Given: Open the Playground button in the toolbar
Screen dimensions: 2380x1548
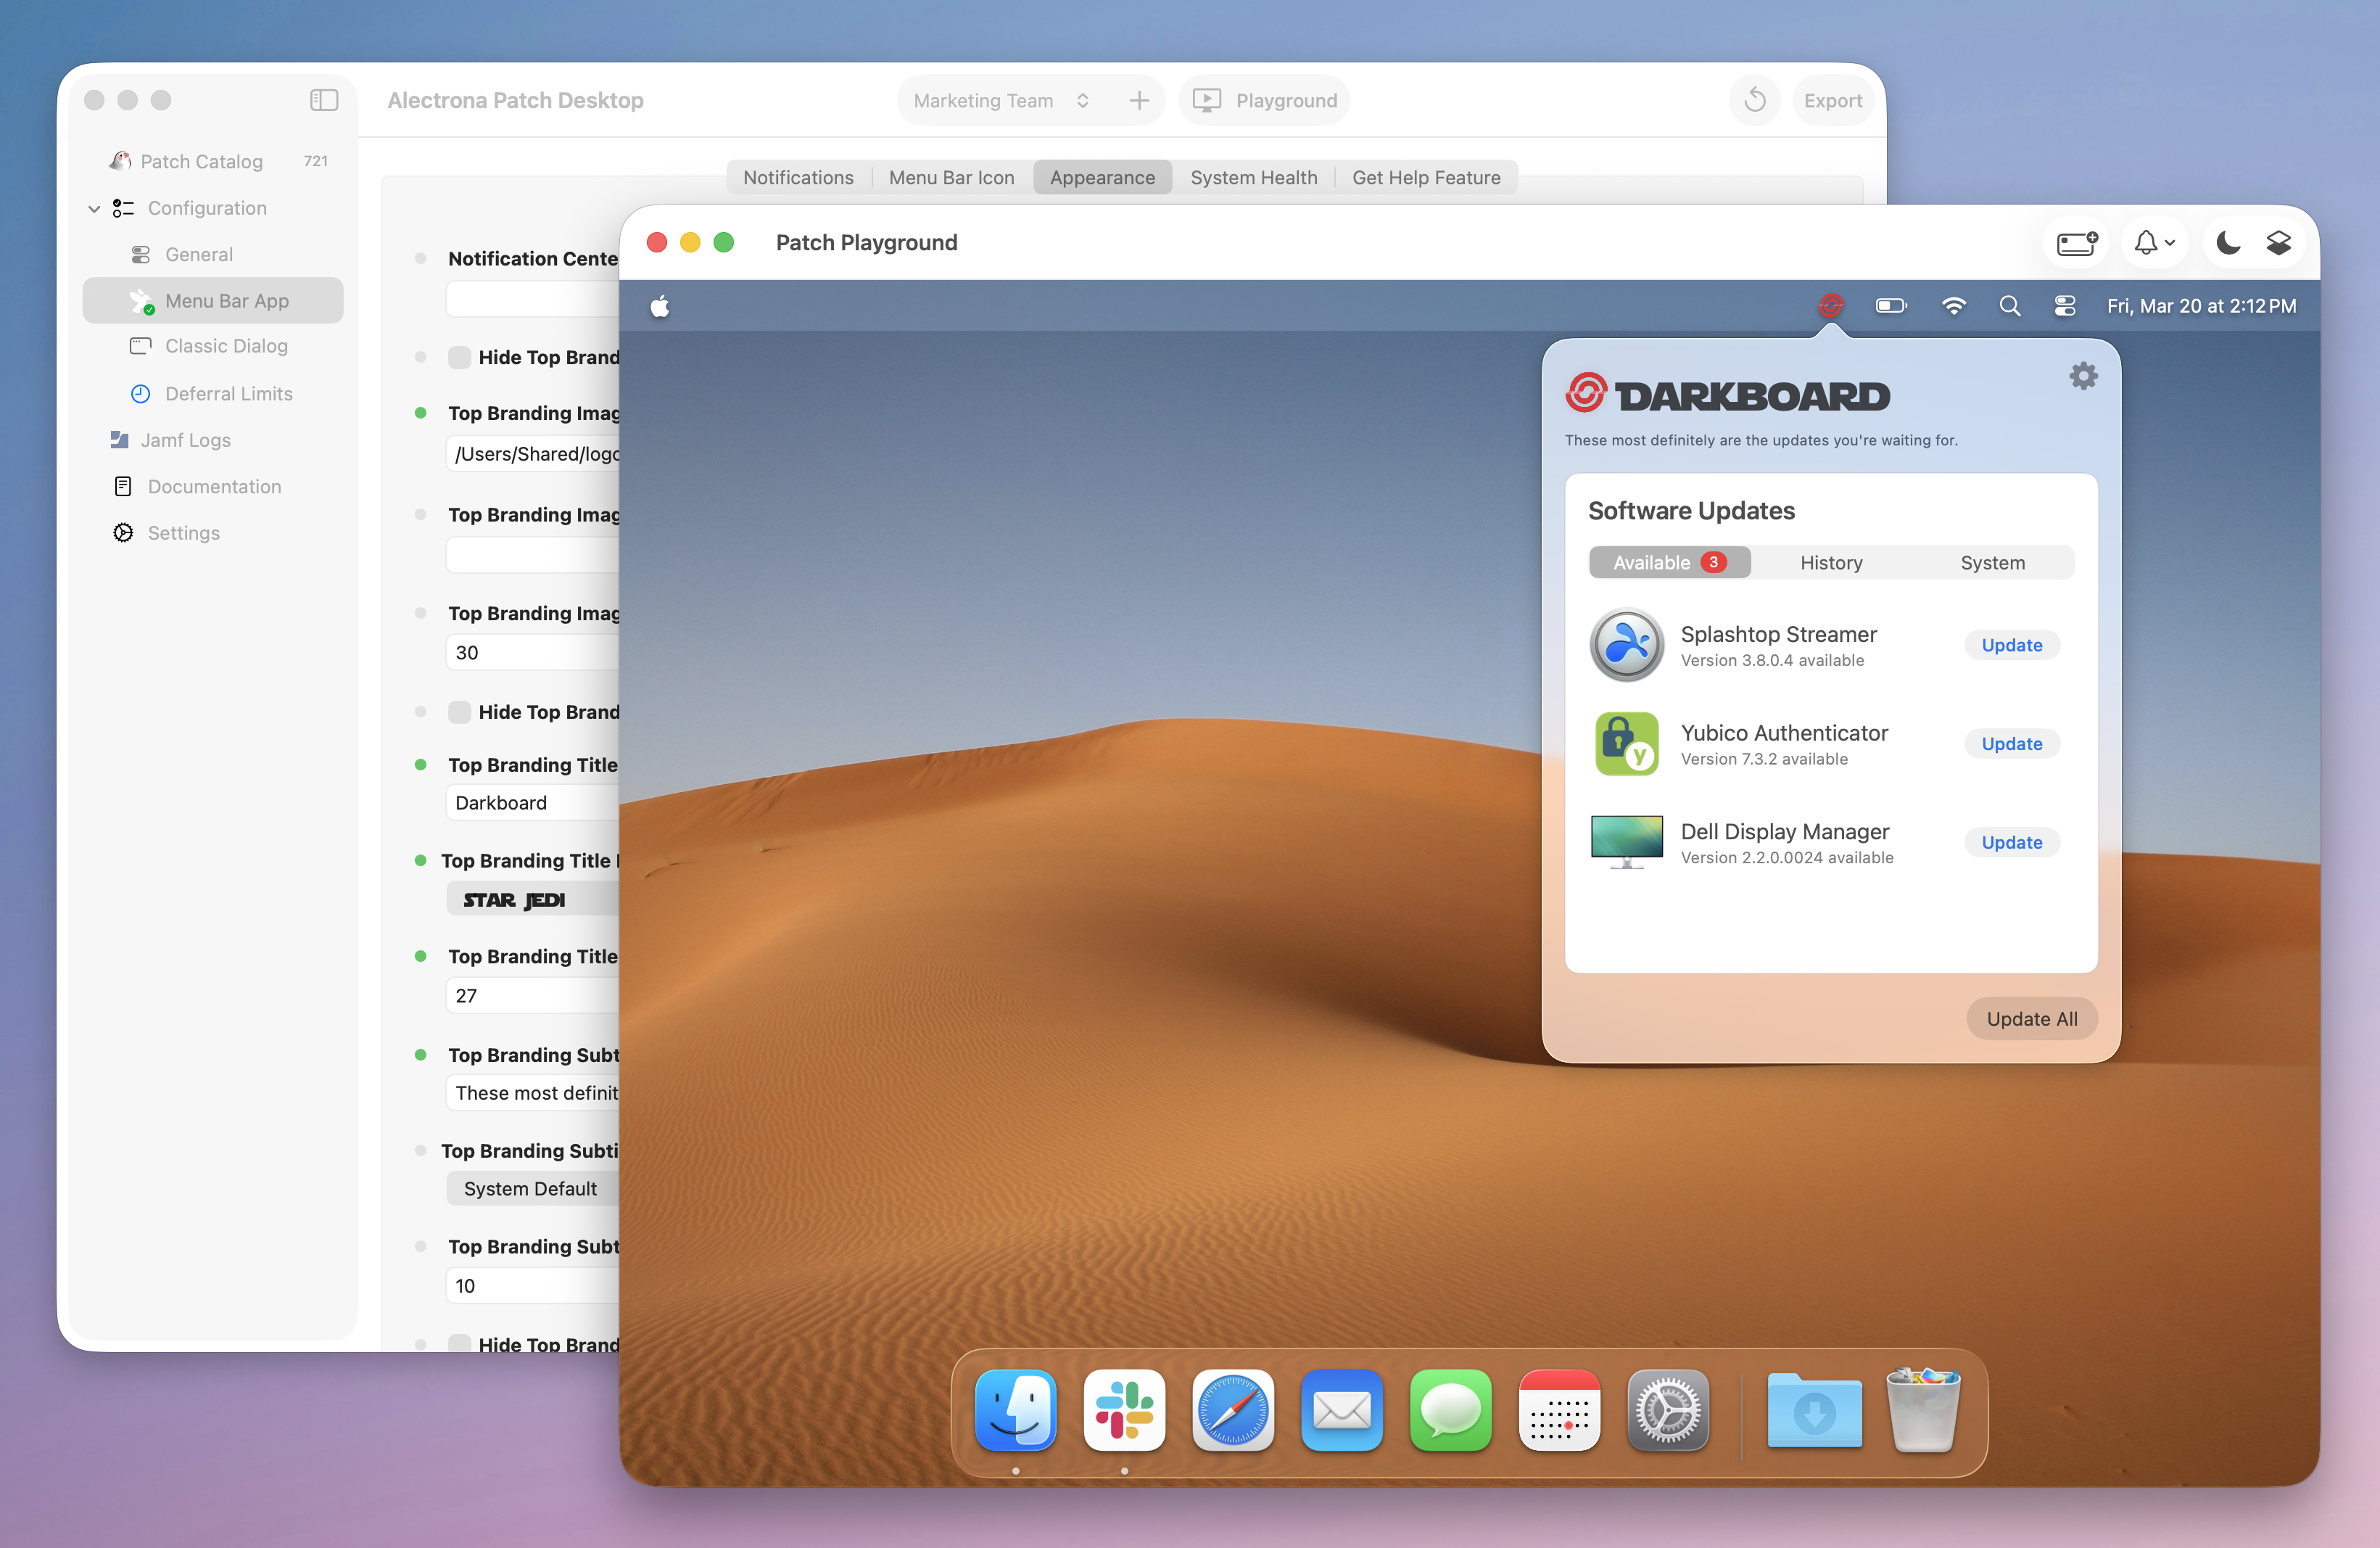Looking at the screenshot, I should click(x=1264, y=100).
